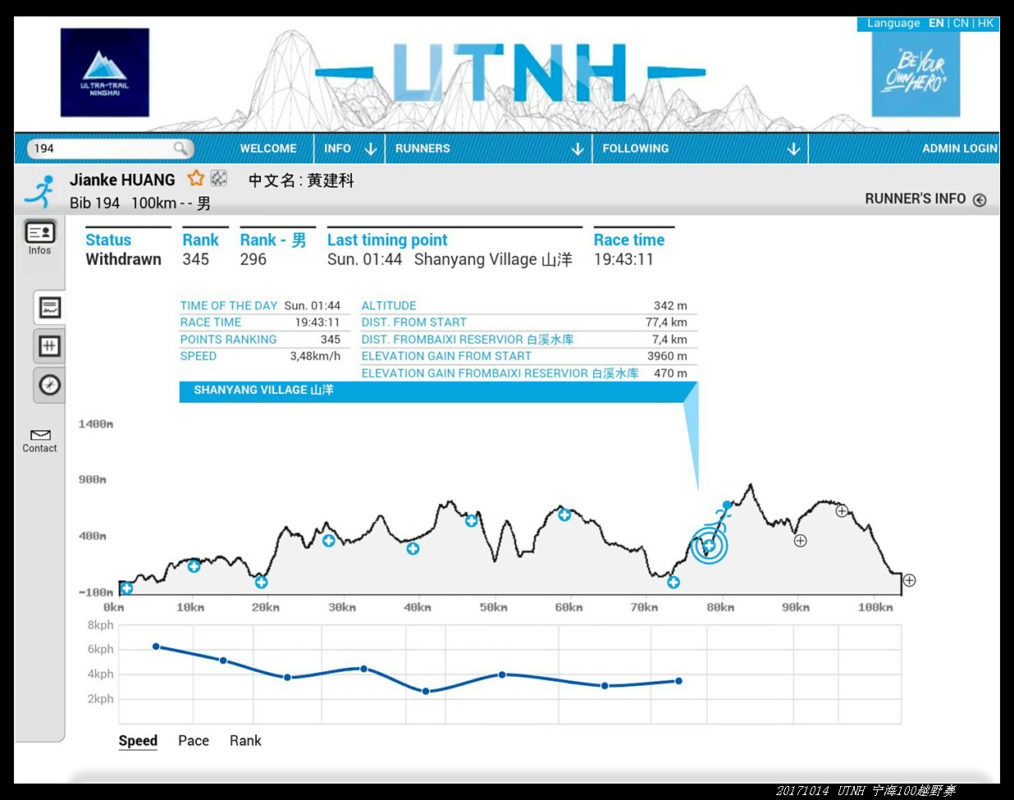Open the WELCOME menu item
The width and height of the screenshot is (1014, 800).
coord(268,148)
